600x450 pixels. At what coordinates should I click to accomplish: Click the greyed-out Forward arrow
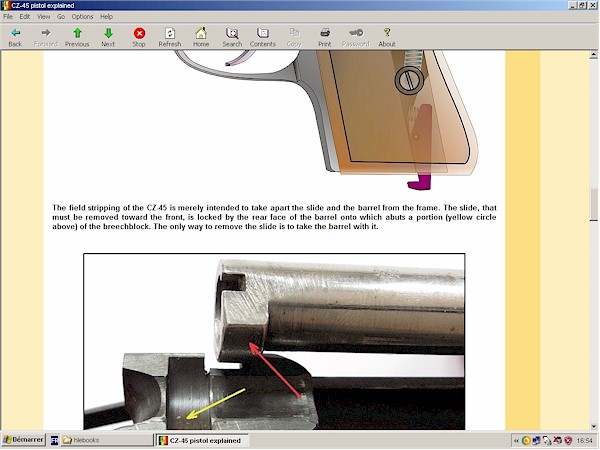pos(46,37)
